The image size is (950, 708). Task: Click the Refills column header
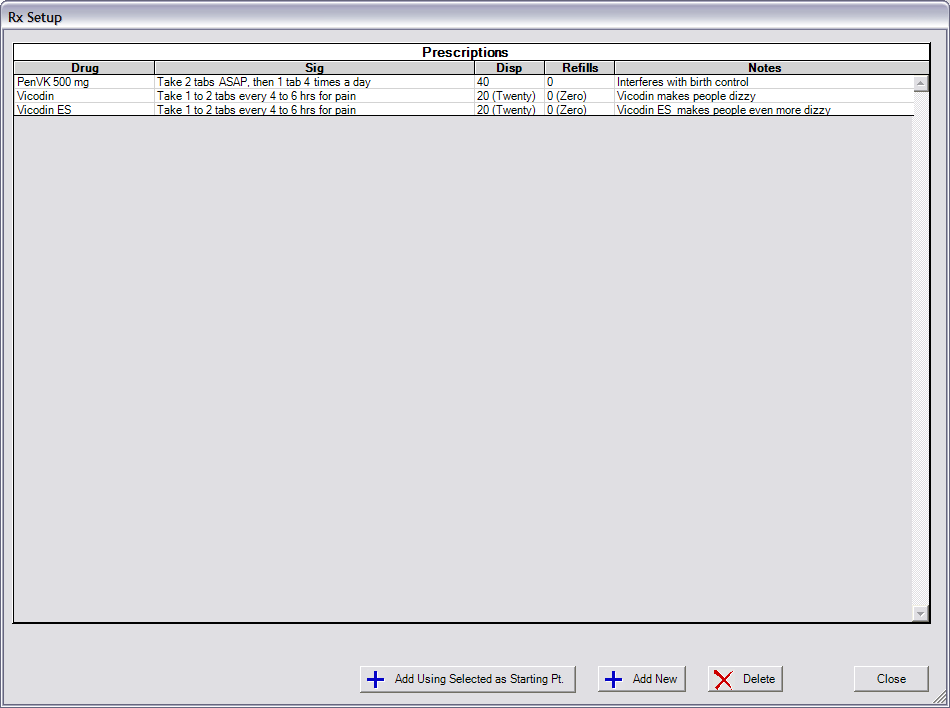click(x=579, y=68)
